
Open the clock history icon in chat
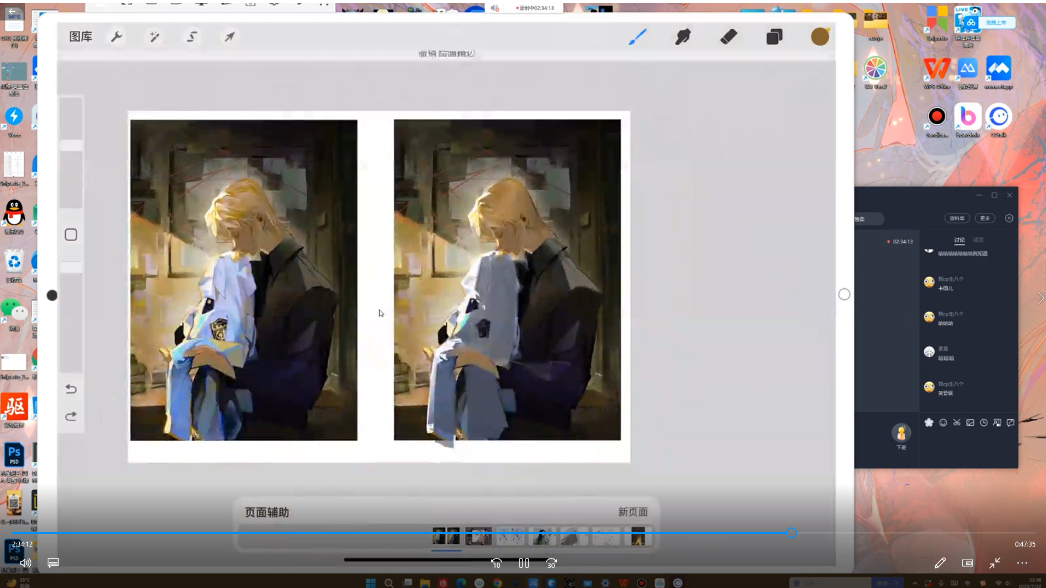pos(983,422)
